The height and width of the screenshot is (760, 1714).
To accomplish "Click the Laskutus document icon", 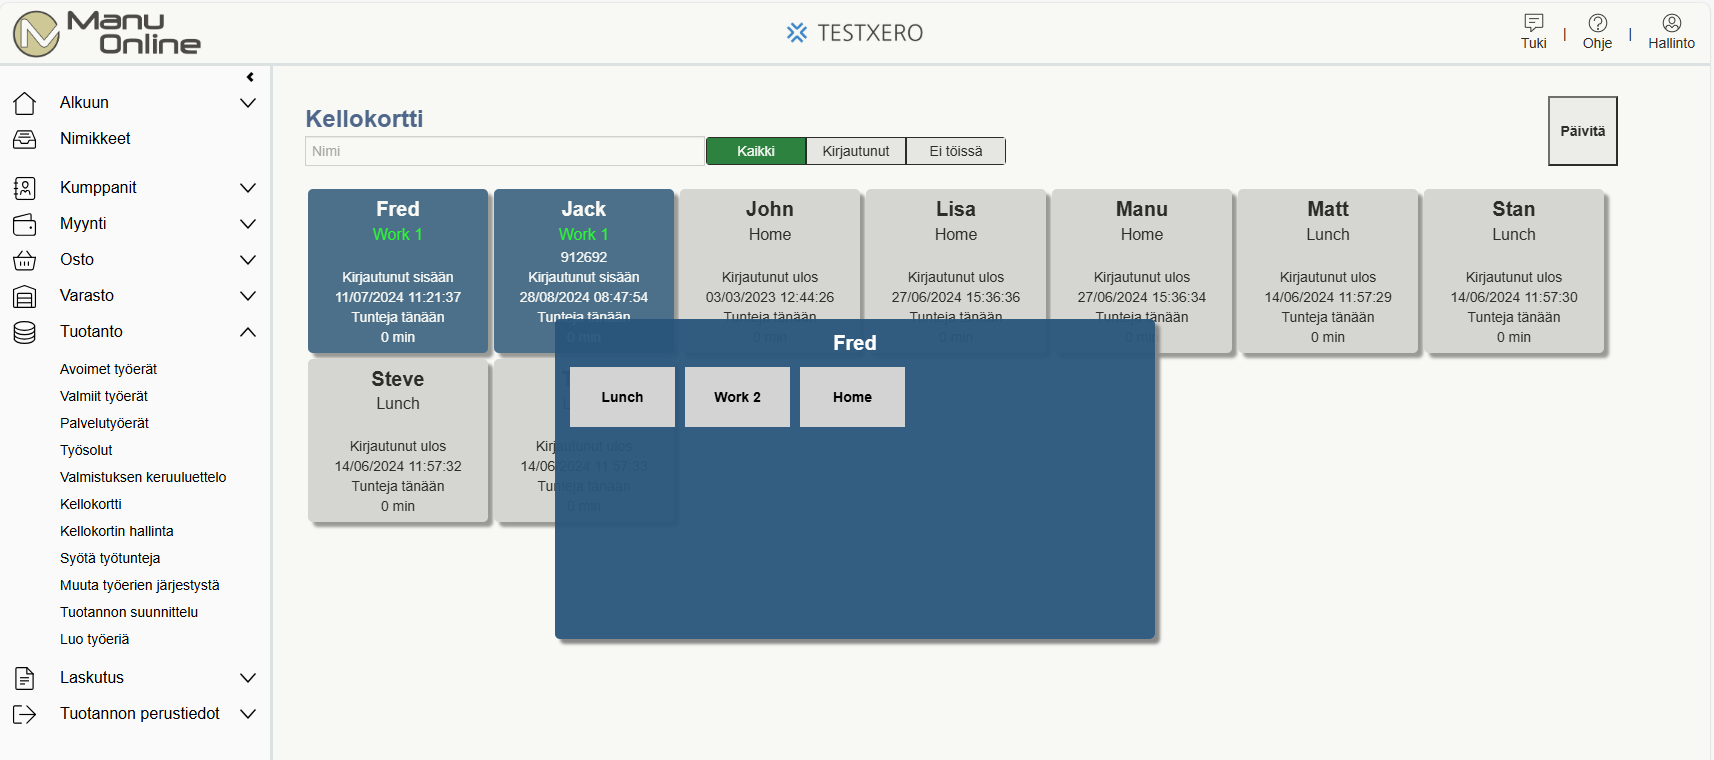I will (x=25, y=678).
